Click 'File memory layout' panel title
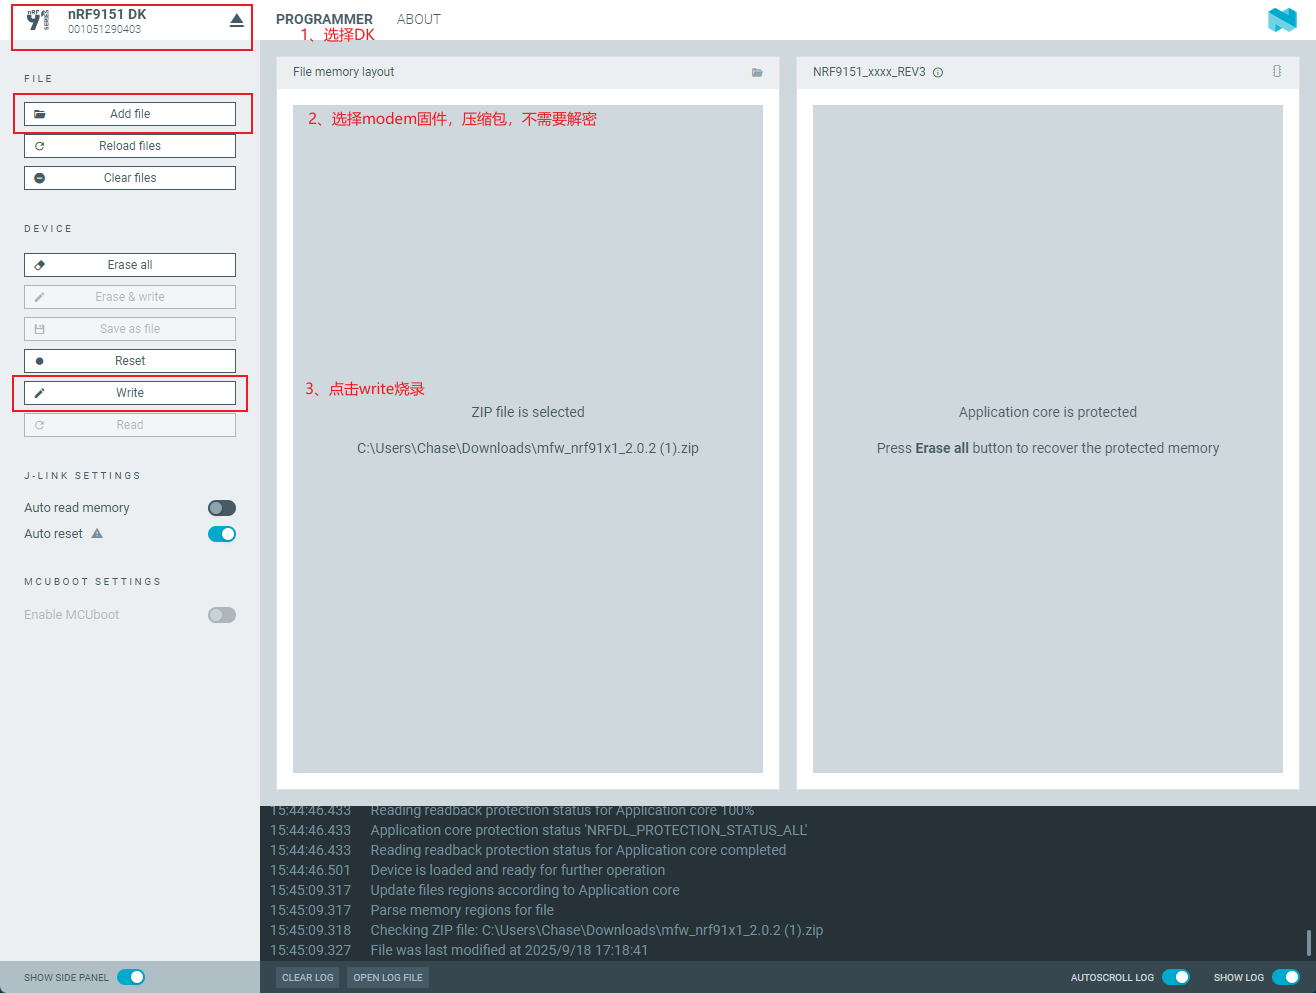 (x=343, y=72)
